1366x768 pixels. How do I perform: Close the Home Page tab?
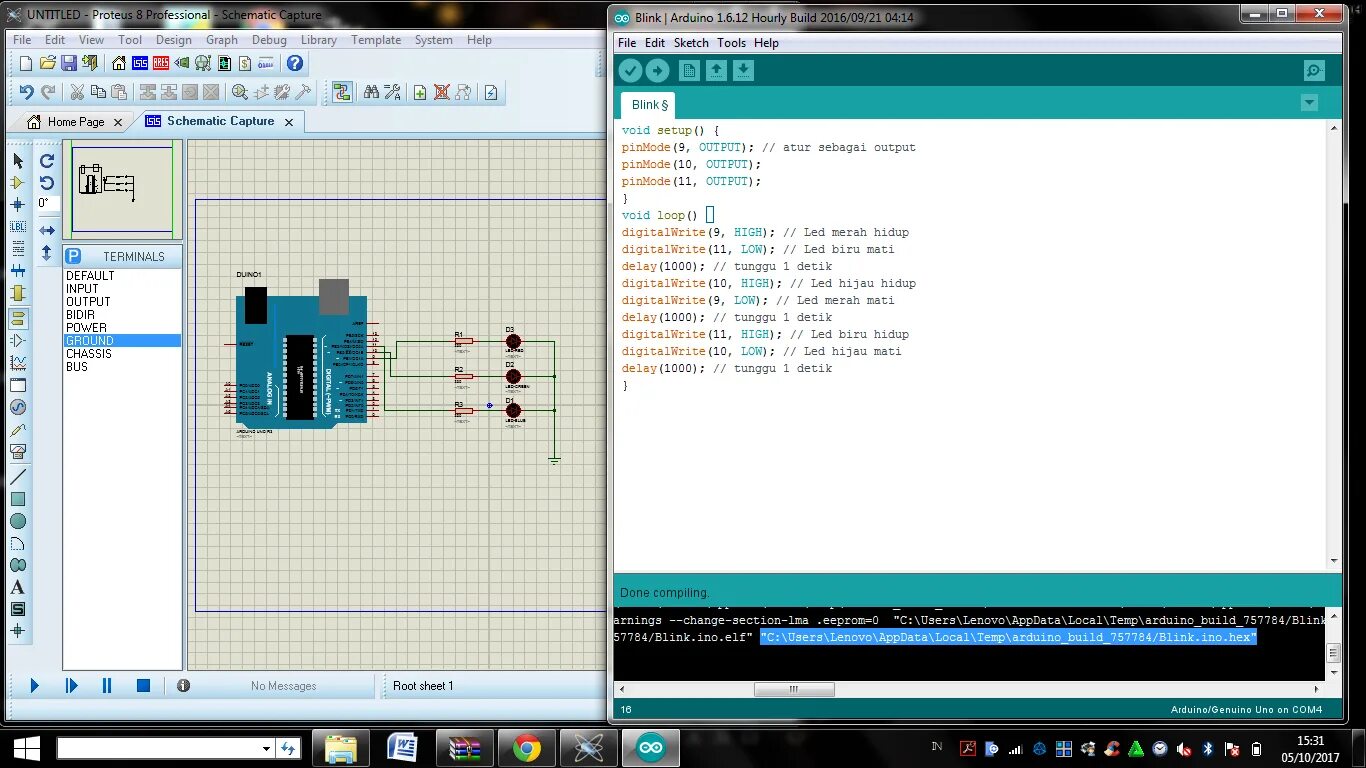click(117, 121)
